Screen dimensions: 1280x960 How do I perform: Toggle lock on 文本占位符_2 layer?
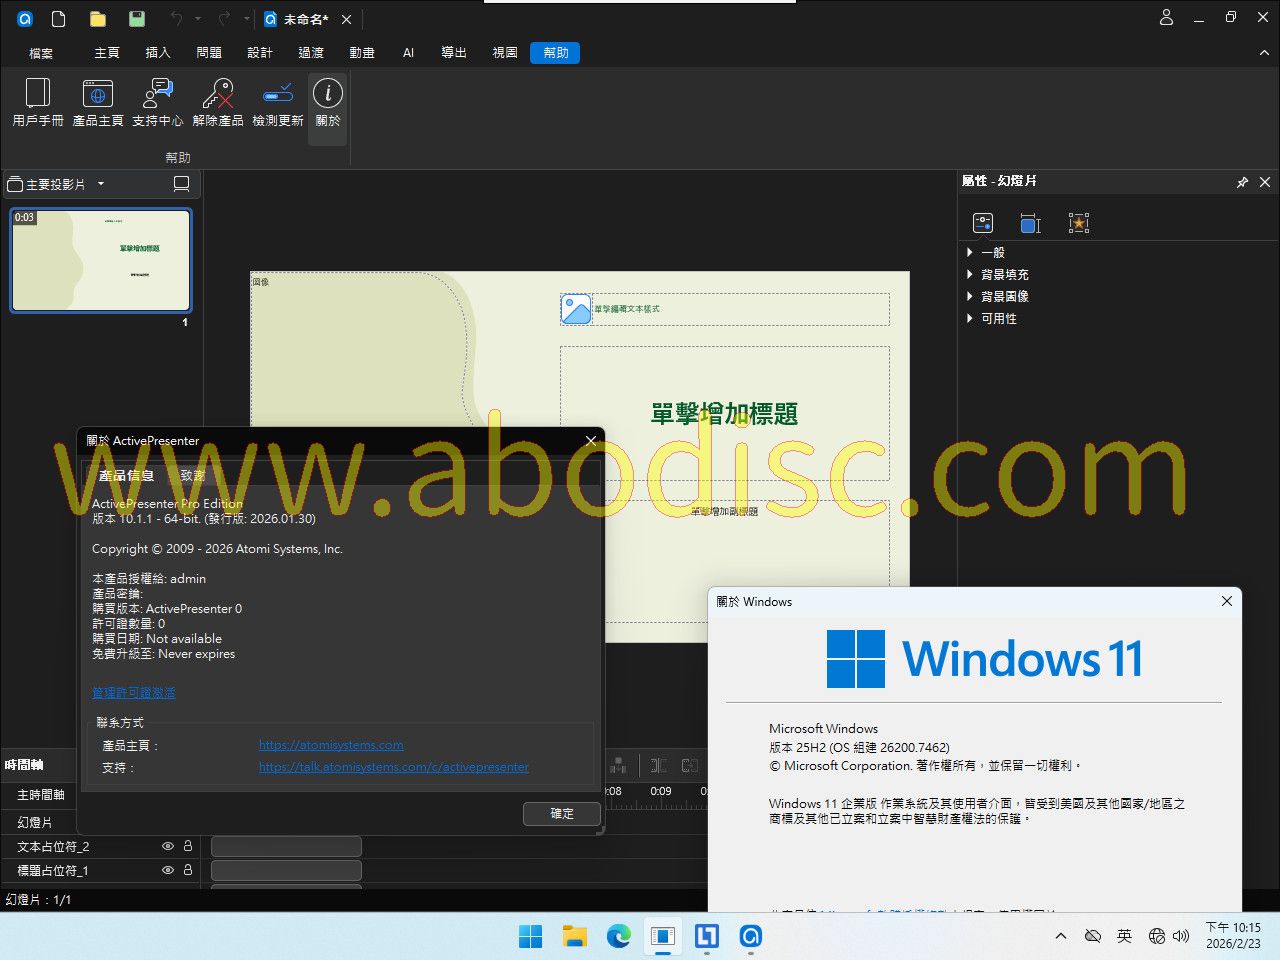[187, 846]
